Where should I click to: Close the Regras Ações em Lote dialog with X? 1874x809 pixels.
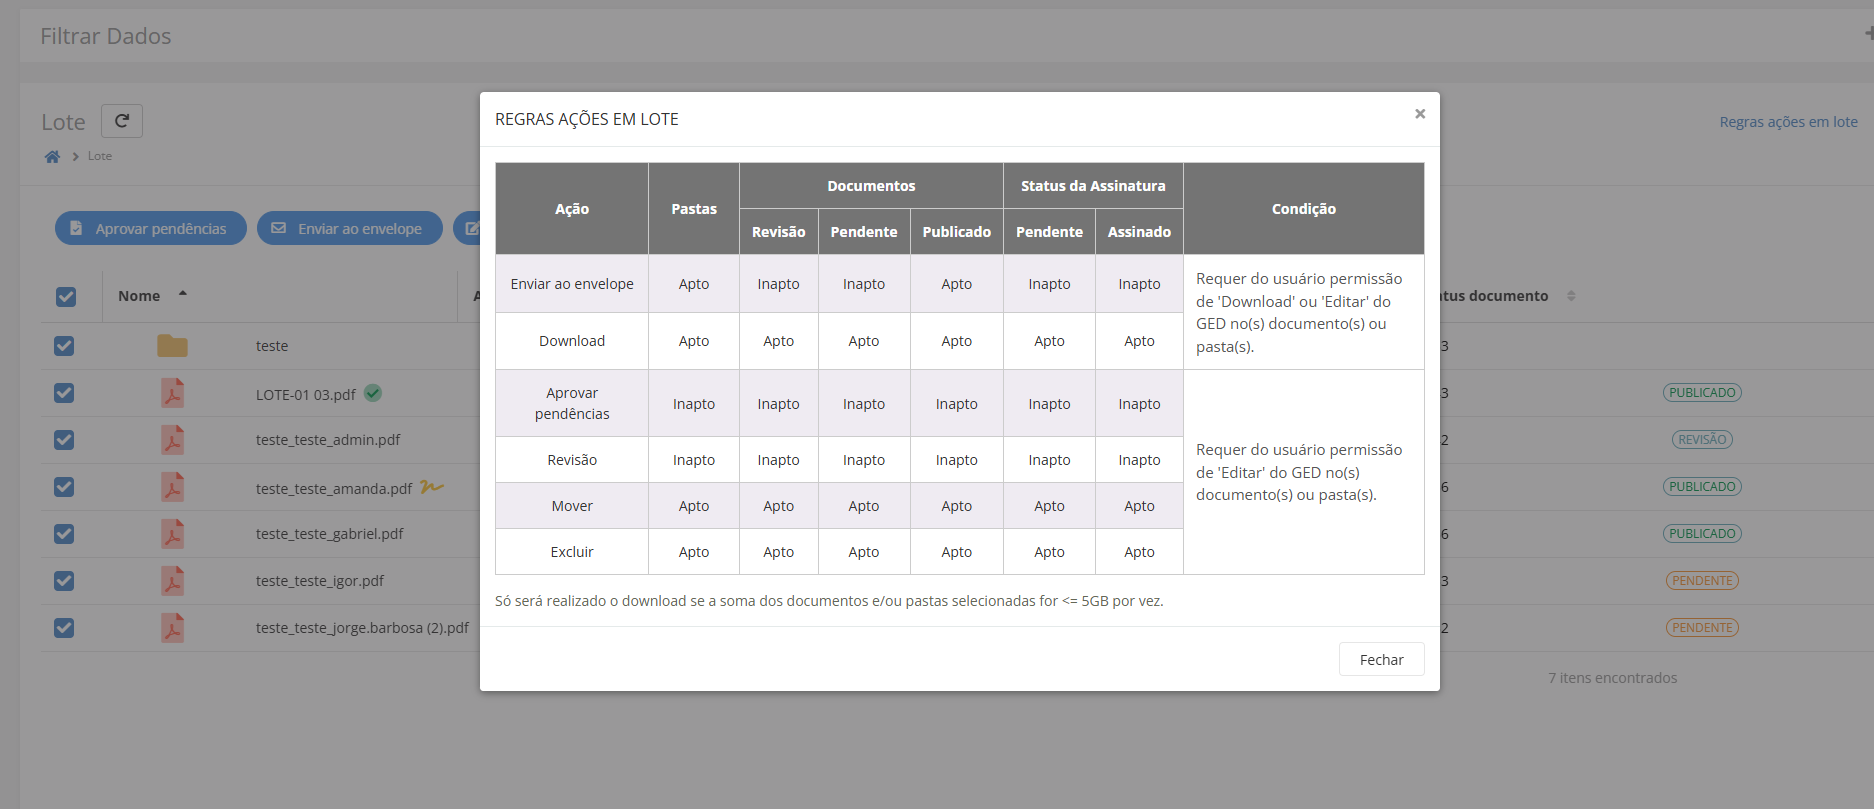click(1419, 114)
